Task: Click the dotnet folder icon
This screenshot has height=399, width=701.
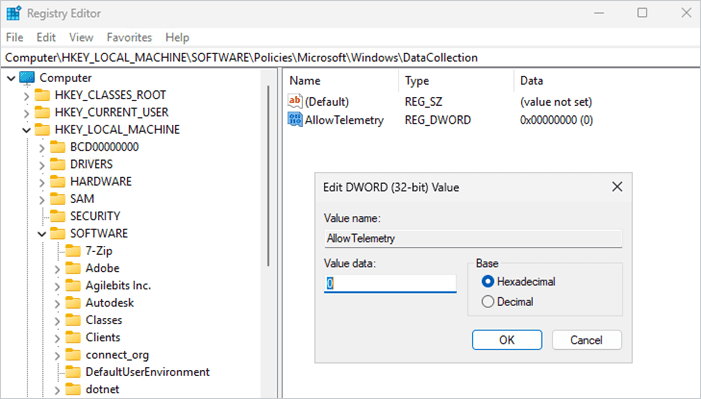Action: pos(73,389)
